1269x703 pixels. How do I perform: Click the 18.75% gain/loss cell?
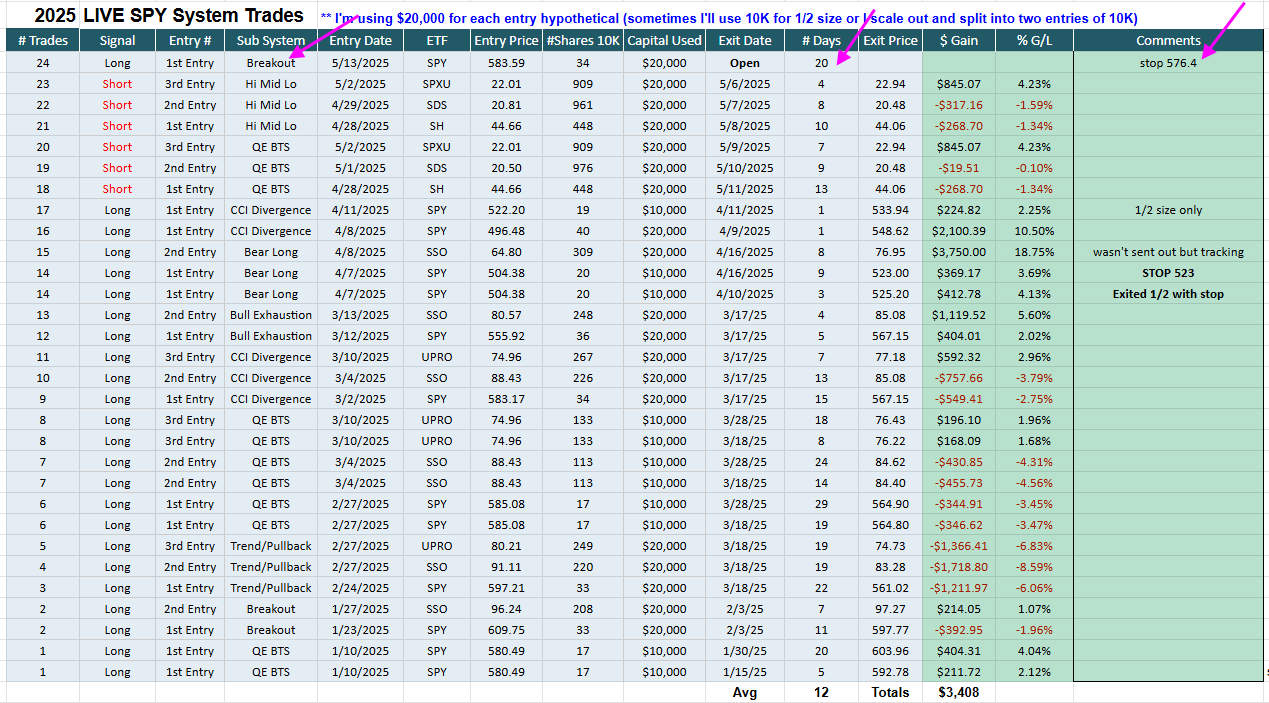(1034, 252)
